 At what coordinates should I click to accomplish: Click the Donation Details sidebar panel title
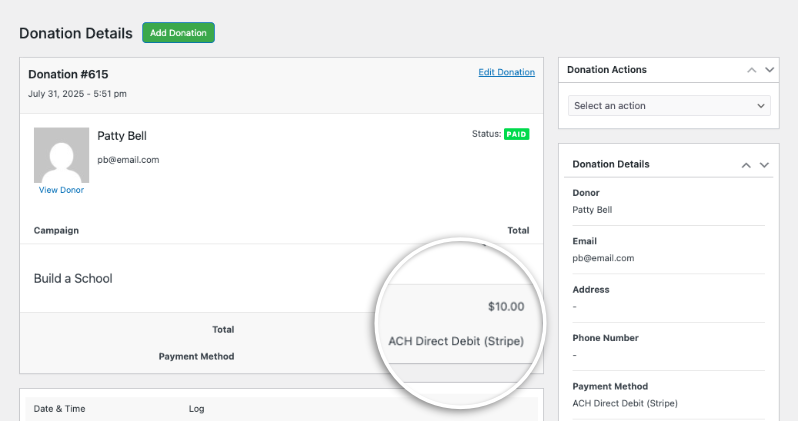pos(611,164)
